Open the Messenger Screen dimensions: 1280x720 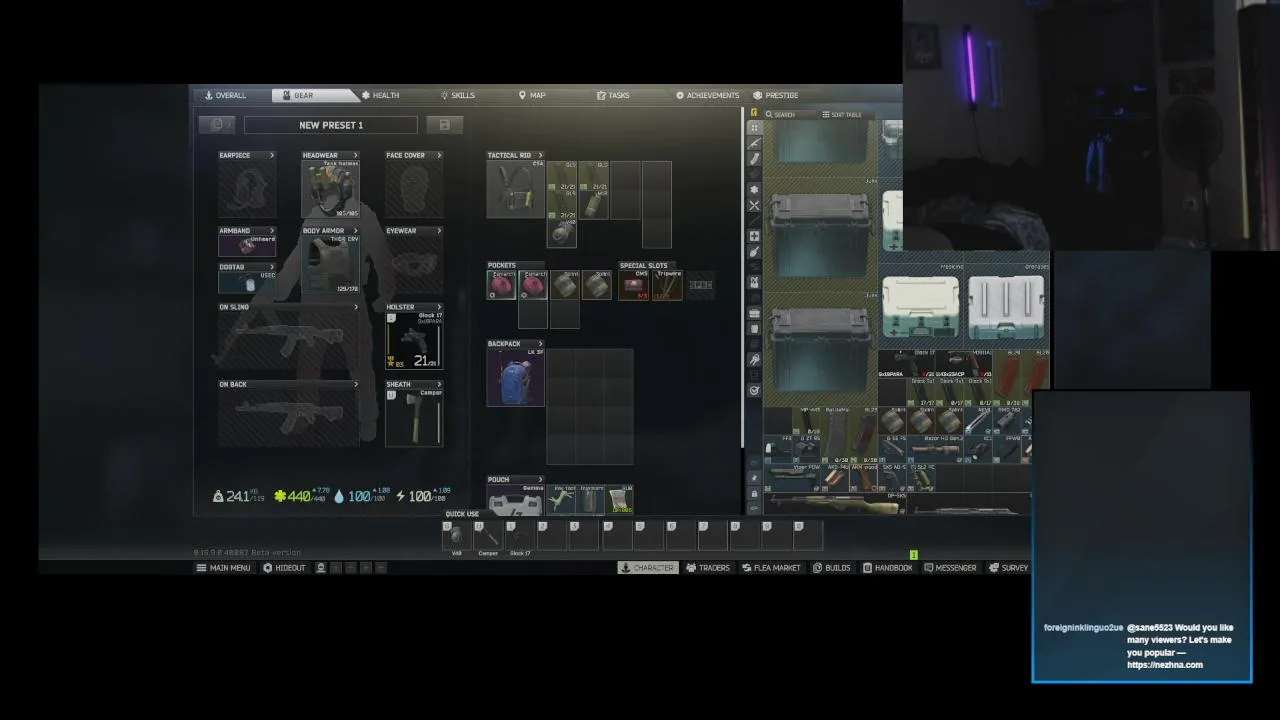point(950,568)
